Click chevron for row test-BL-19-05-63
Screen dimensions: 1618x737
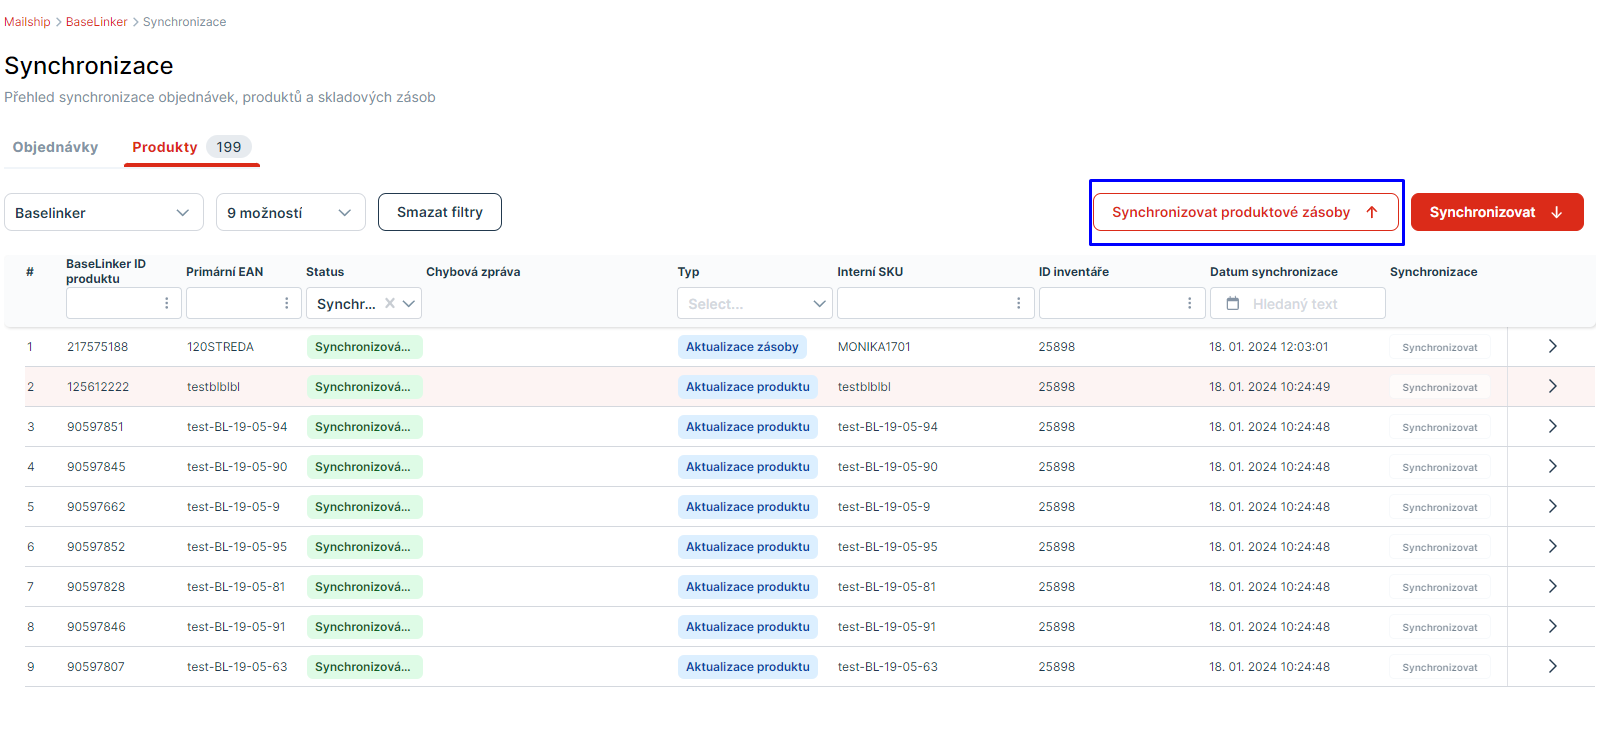point(1552,666)
